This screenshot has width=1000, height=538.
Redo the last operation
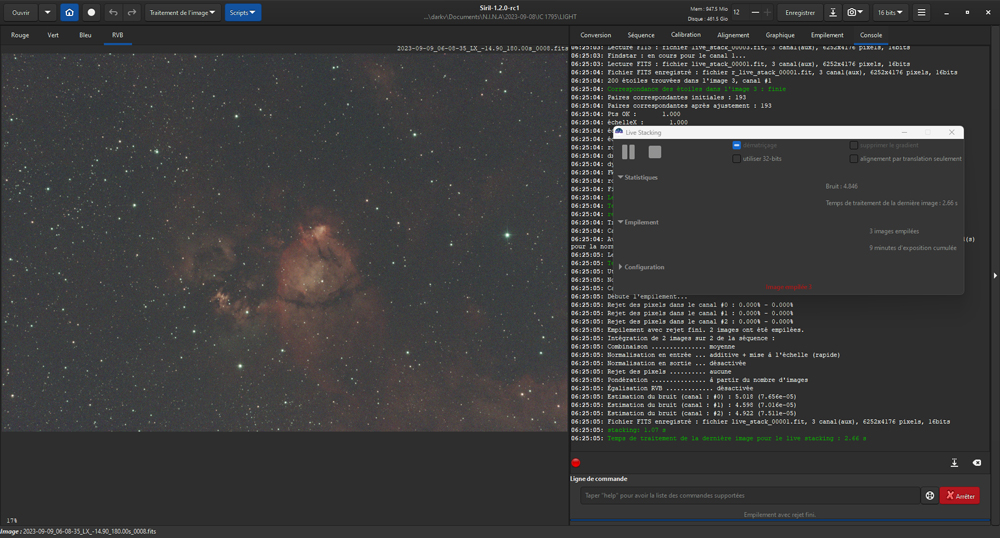[131, 13]
